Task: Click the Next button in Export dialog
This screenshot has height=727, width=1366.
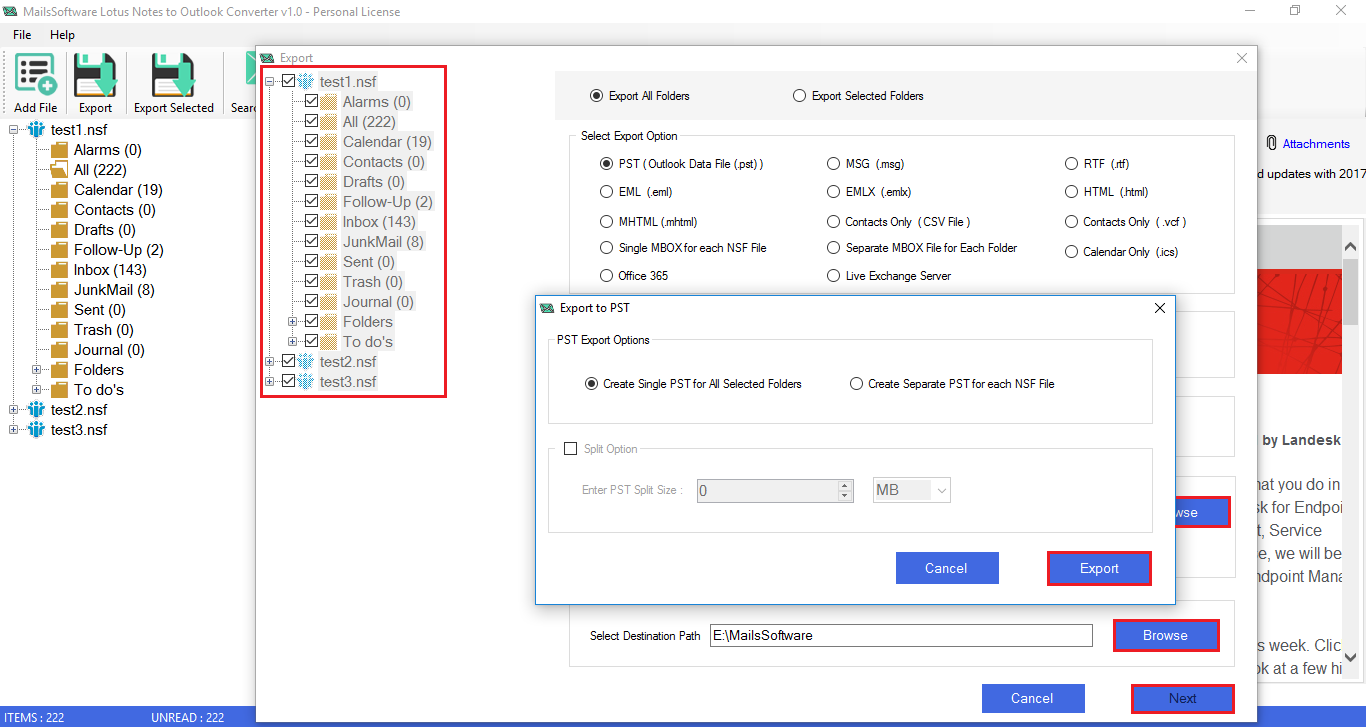Action: pos(1183,698)
